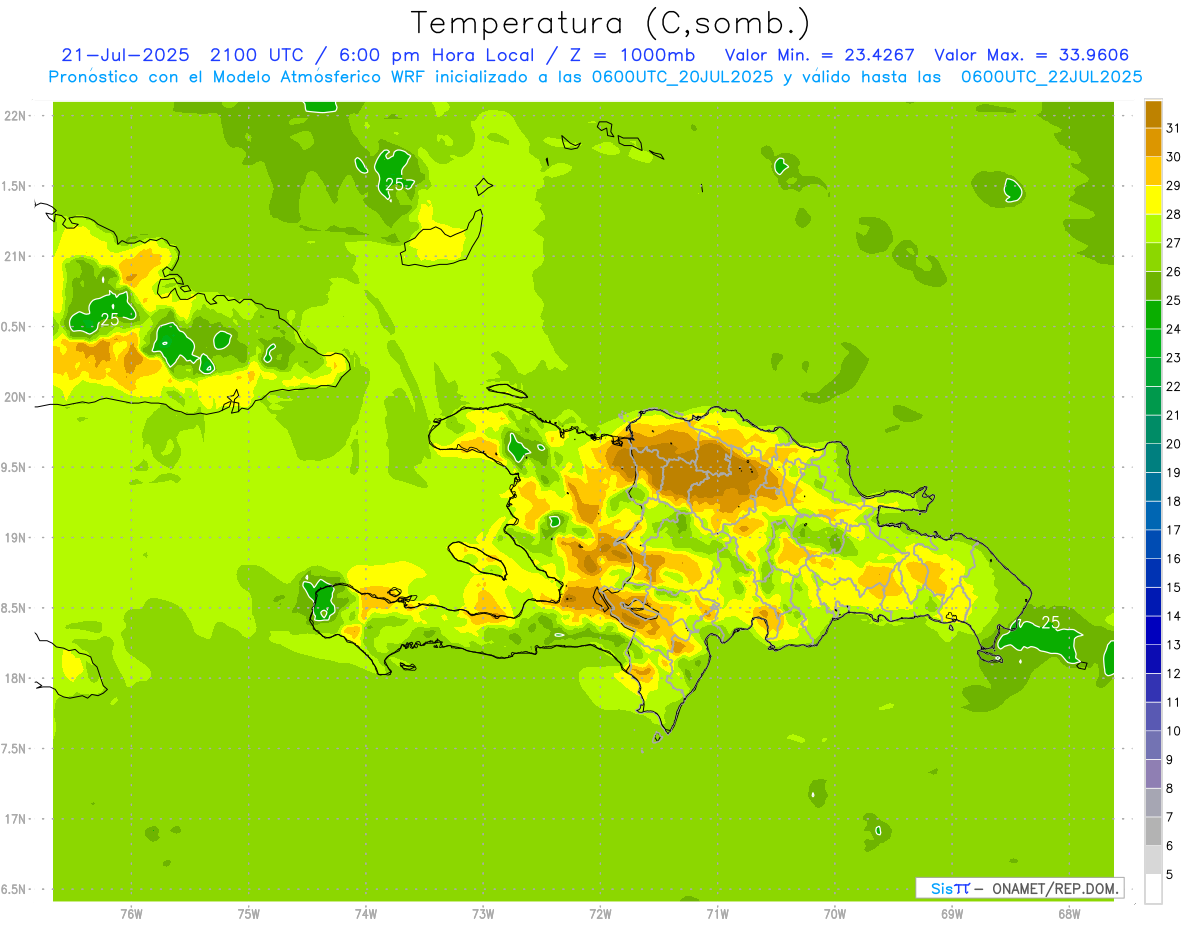Click the legend swatch between 26 and 27
The image size is (1200, 927).
tap(1153, 257)
